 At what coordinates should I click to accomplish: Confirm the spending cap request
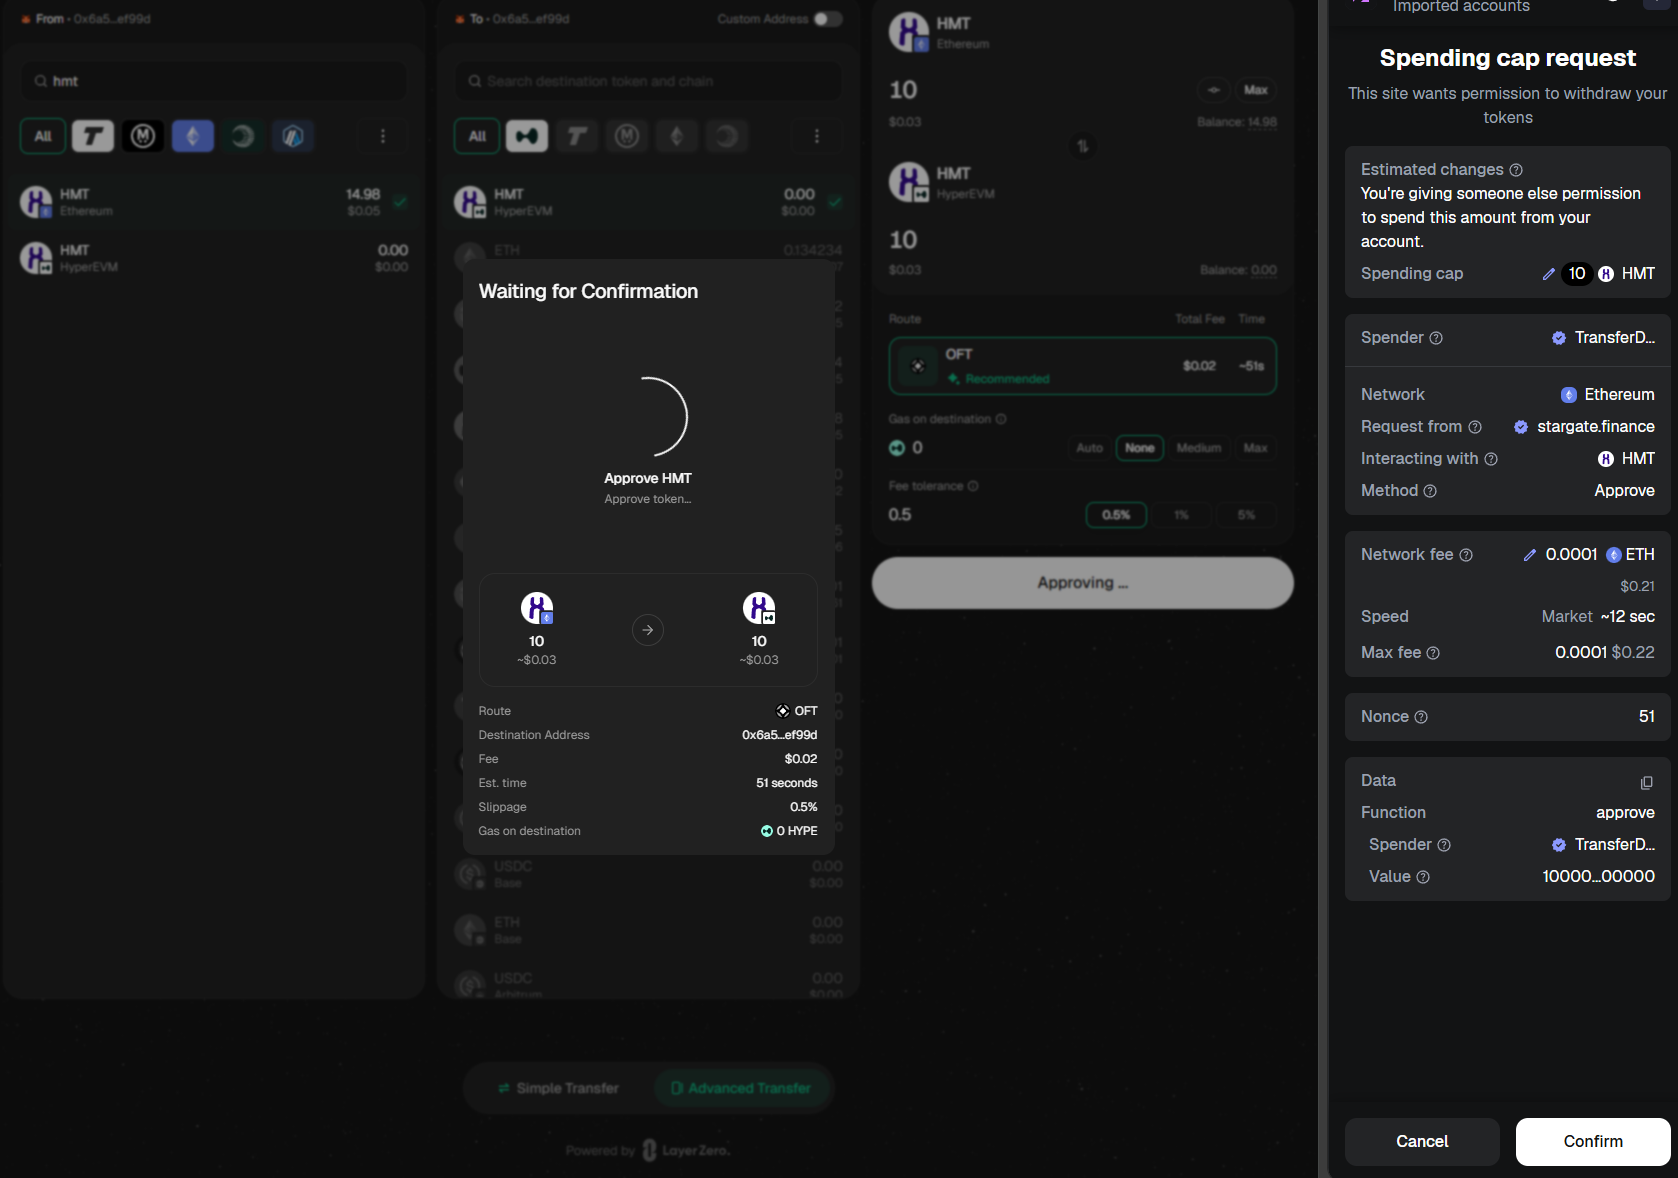click(1592, 1141)
